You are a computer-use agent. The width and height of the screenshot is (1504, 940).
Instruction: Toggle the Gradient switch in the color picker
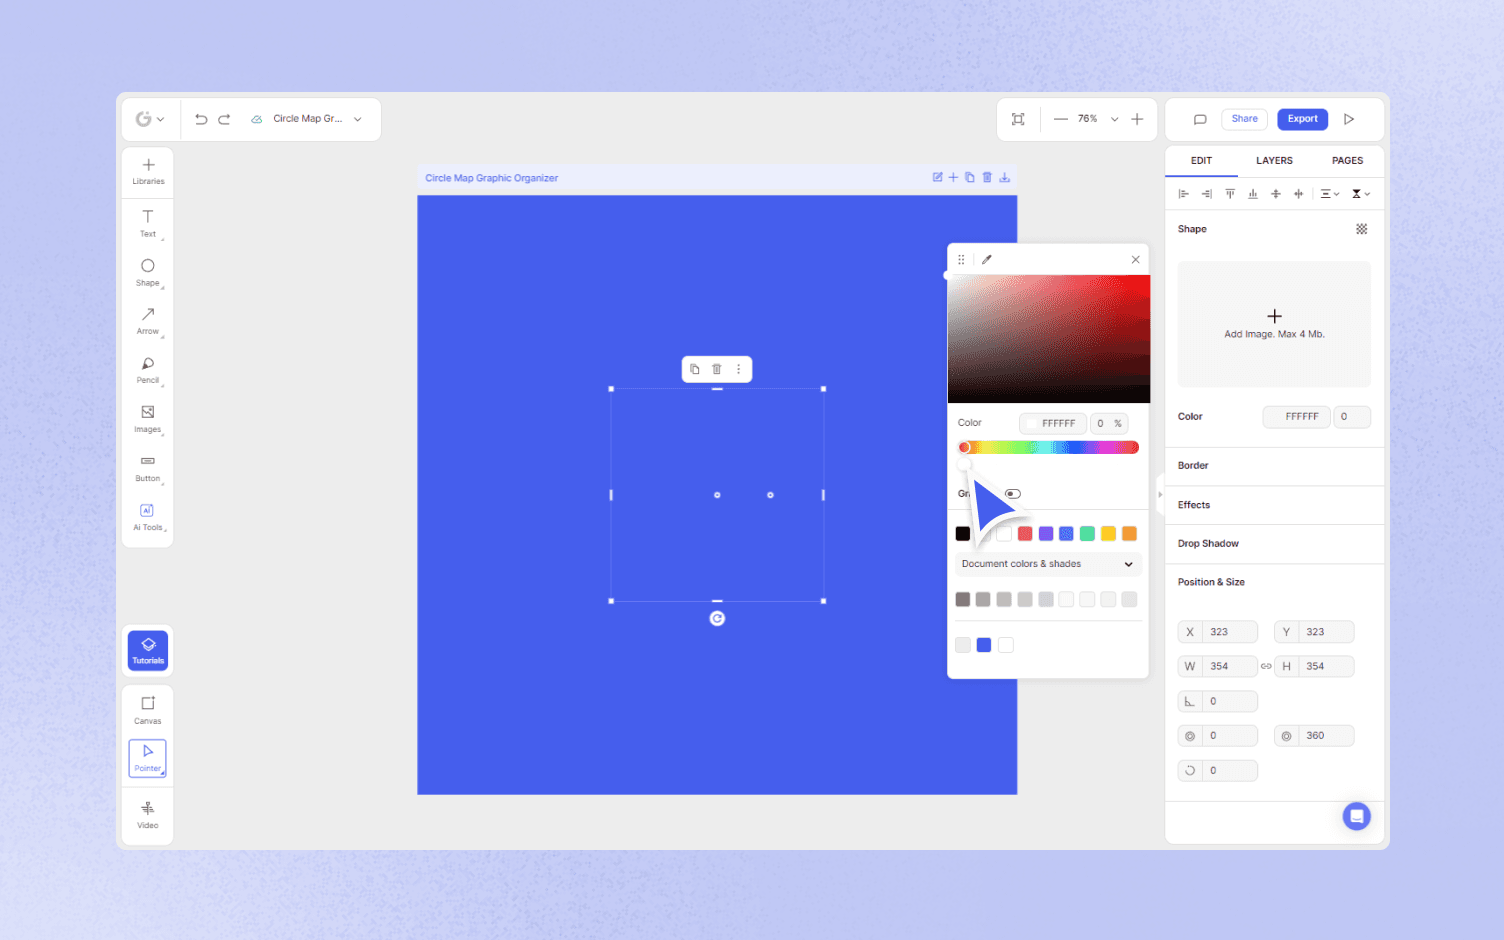[1012, 493]
